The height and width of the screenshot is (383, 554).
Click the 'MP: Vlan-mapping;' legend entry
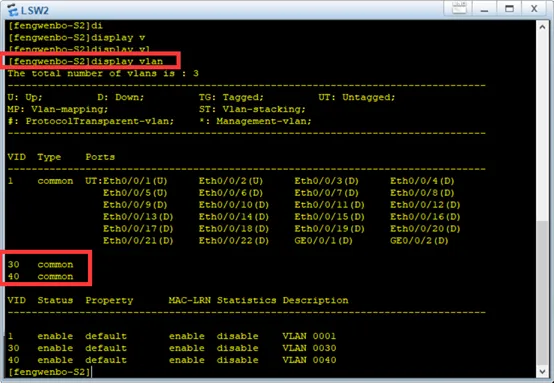click(x=58, y=109)
